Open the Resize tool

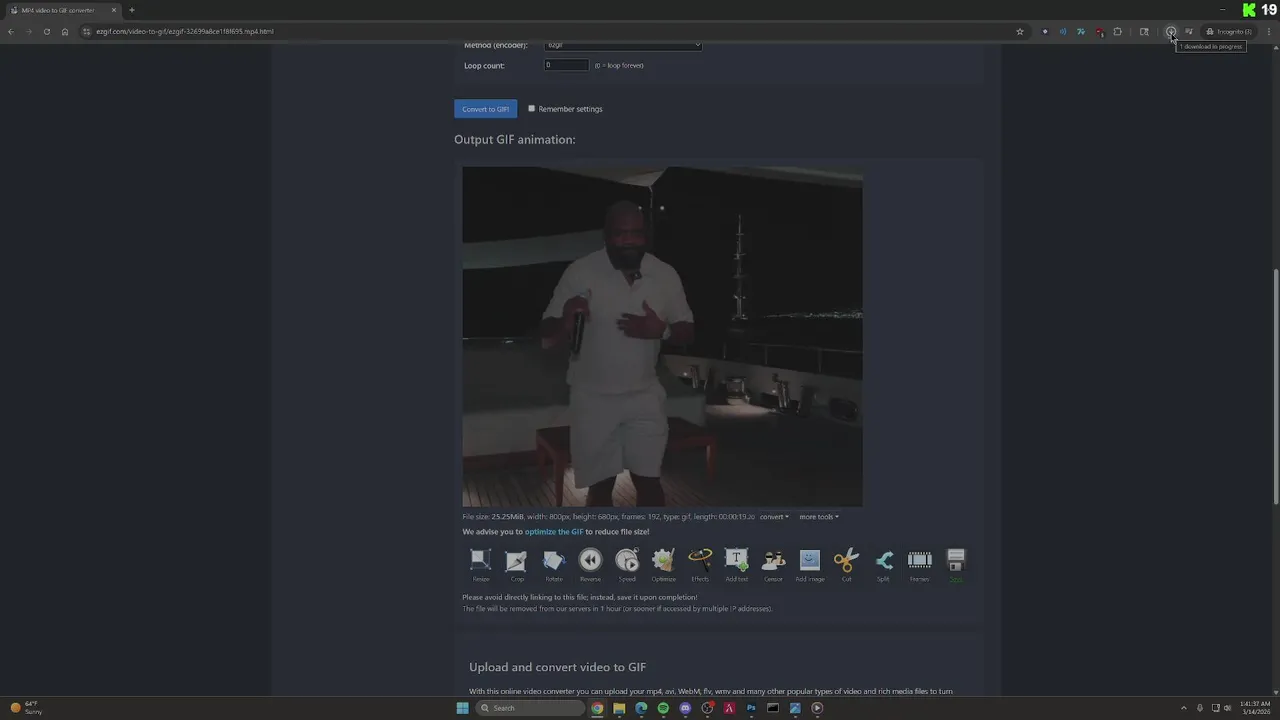[481, 565]
